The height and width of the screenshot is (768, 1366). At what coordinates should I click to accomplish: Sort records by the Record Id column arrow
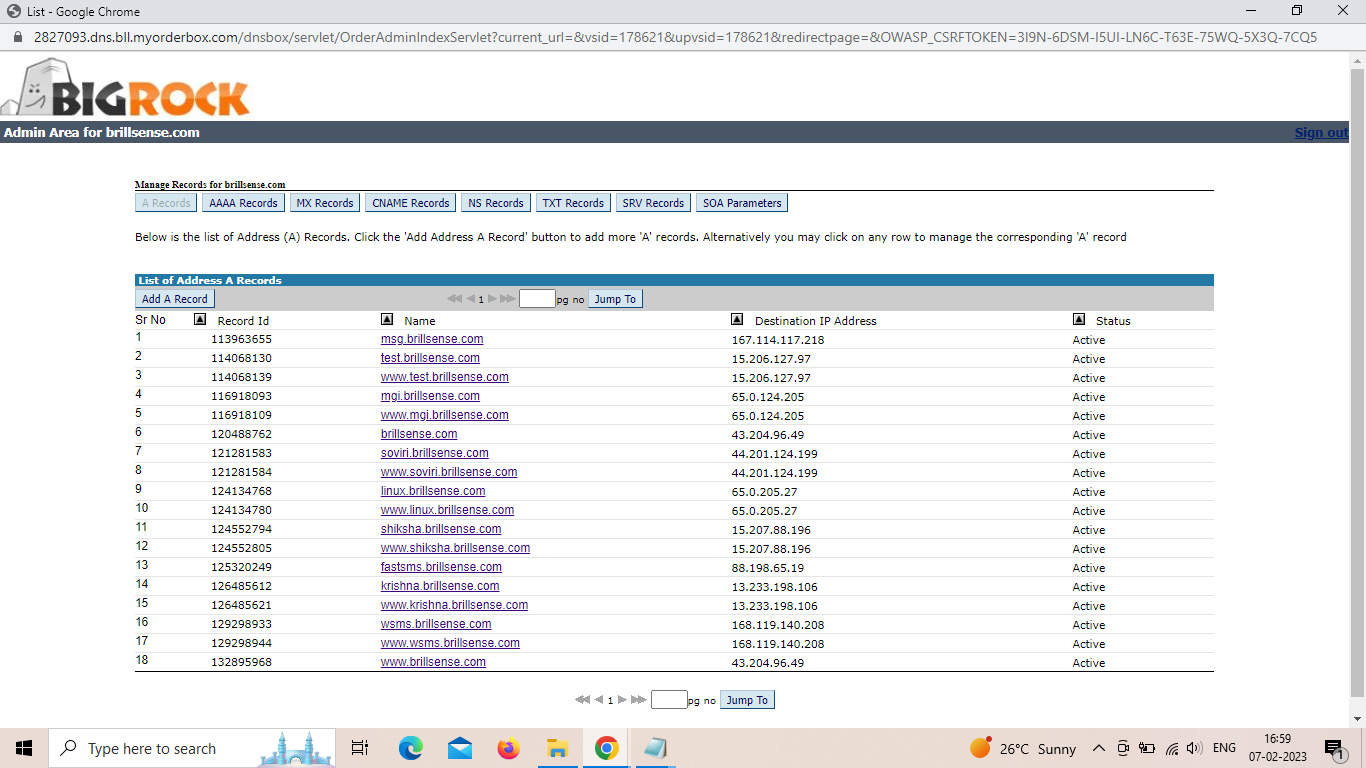pos(200,320)
